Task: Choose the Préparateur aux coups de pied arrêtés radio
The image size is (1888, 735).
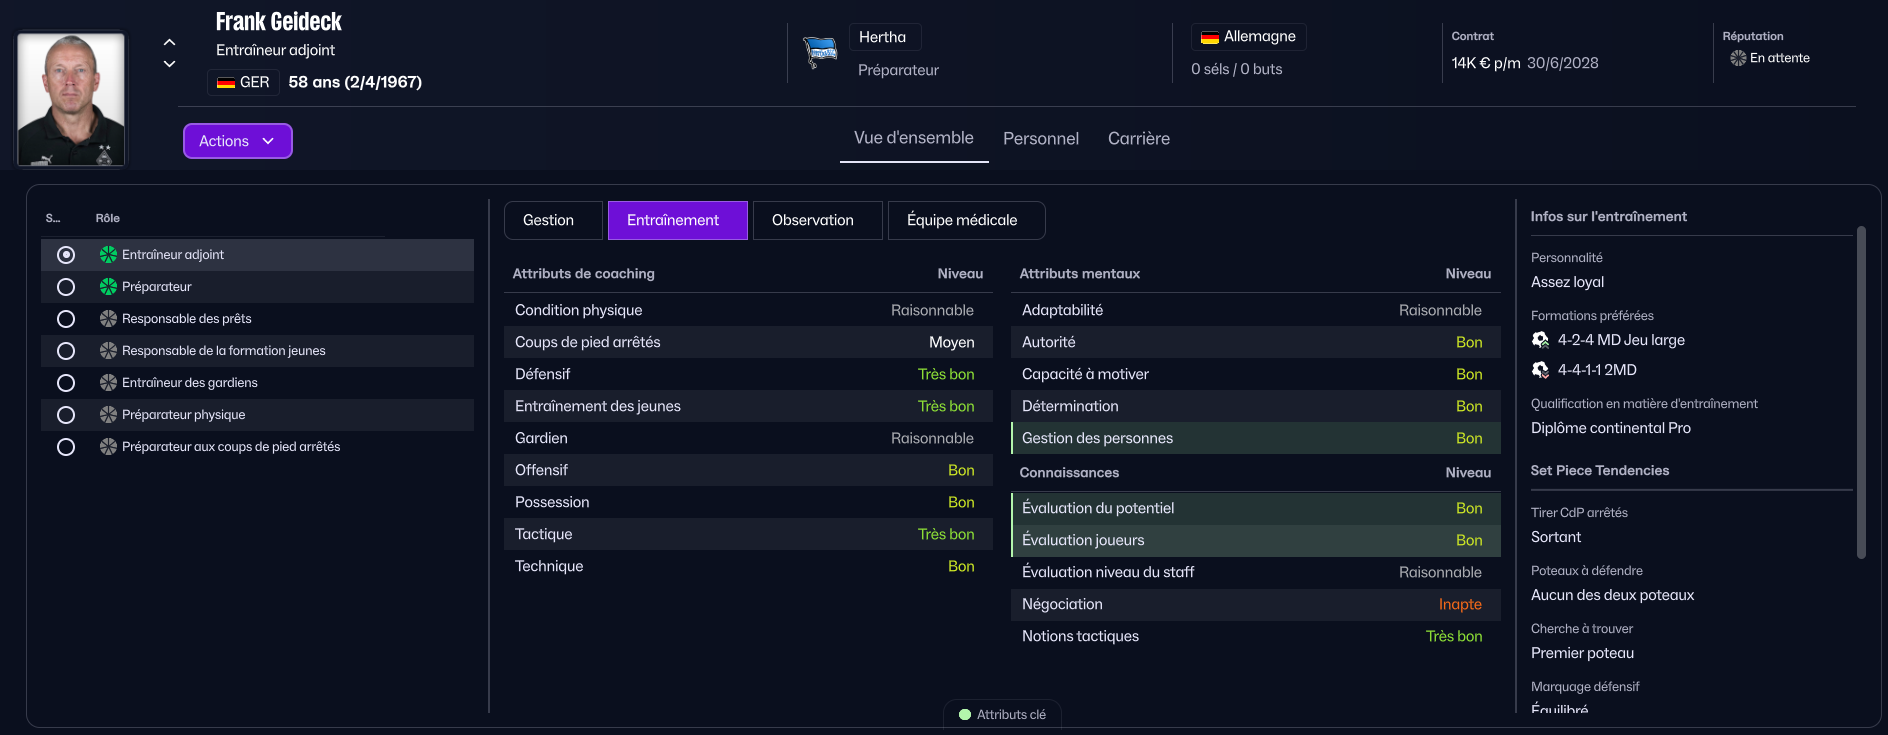Action: tap(66, 447)
